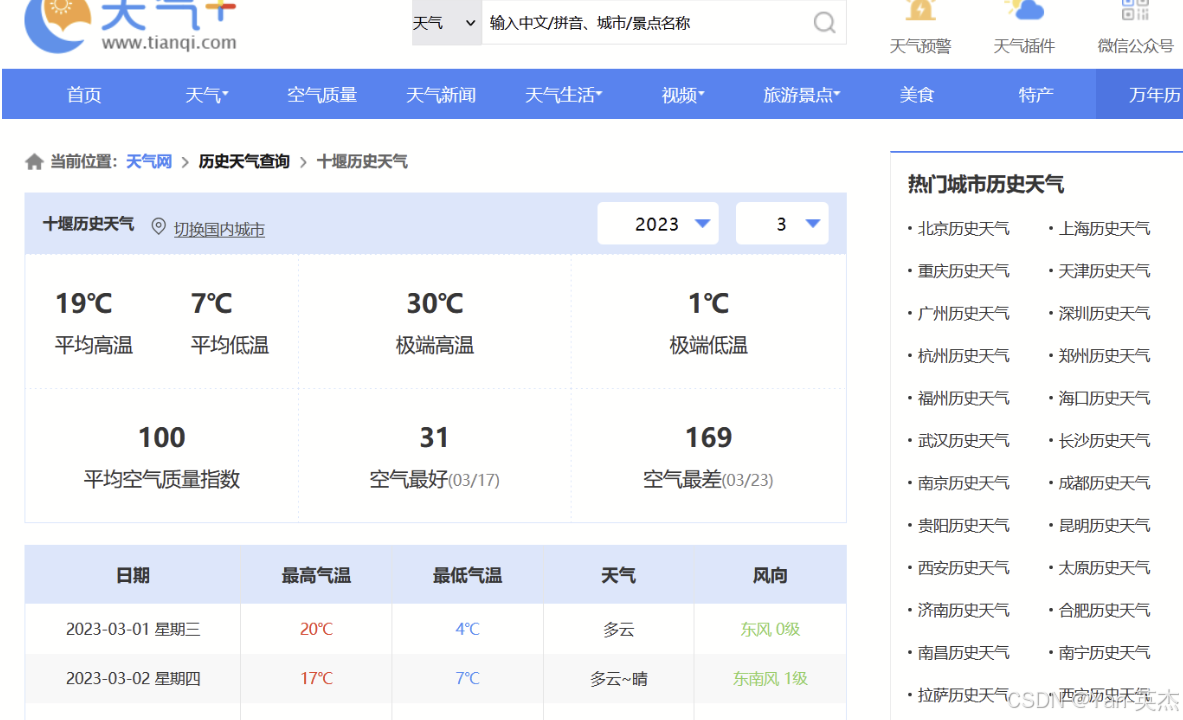Image resolution: width=1183 pixels, height=720 pixels.
Task: Open 成都历史天气 in popular cities
Action: (x=1104, y=483)
